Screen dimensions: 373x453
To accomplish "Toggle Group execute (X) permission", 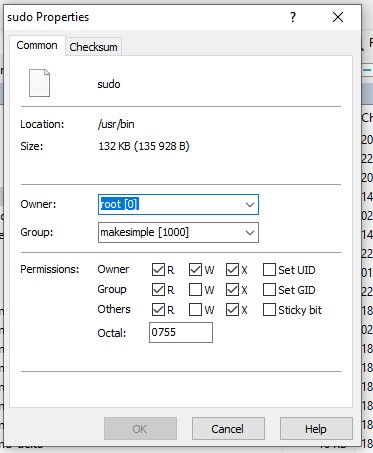I will point(232,290).
